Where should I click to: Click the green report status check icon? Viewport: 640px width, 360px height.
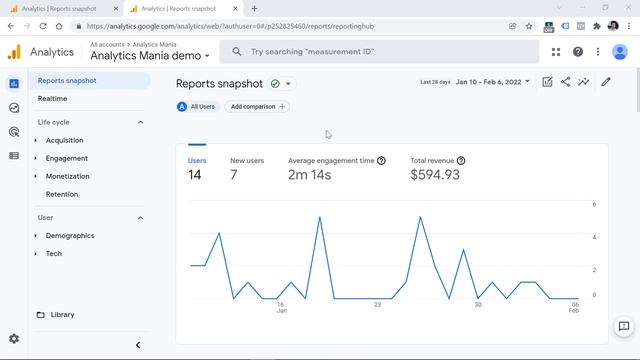(x=275, y=84)
